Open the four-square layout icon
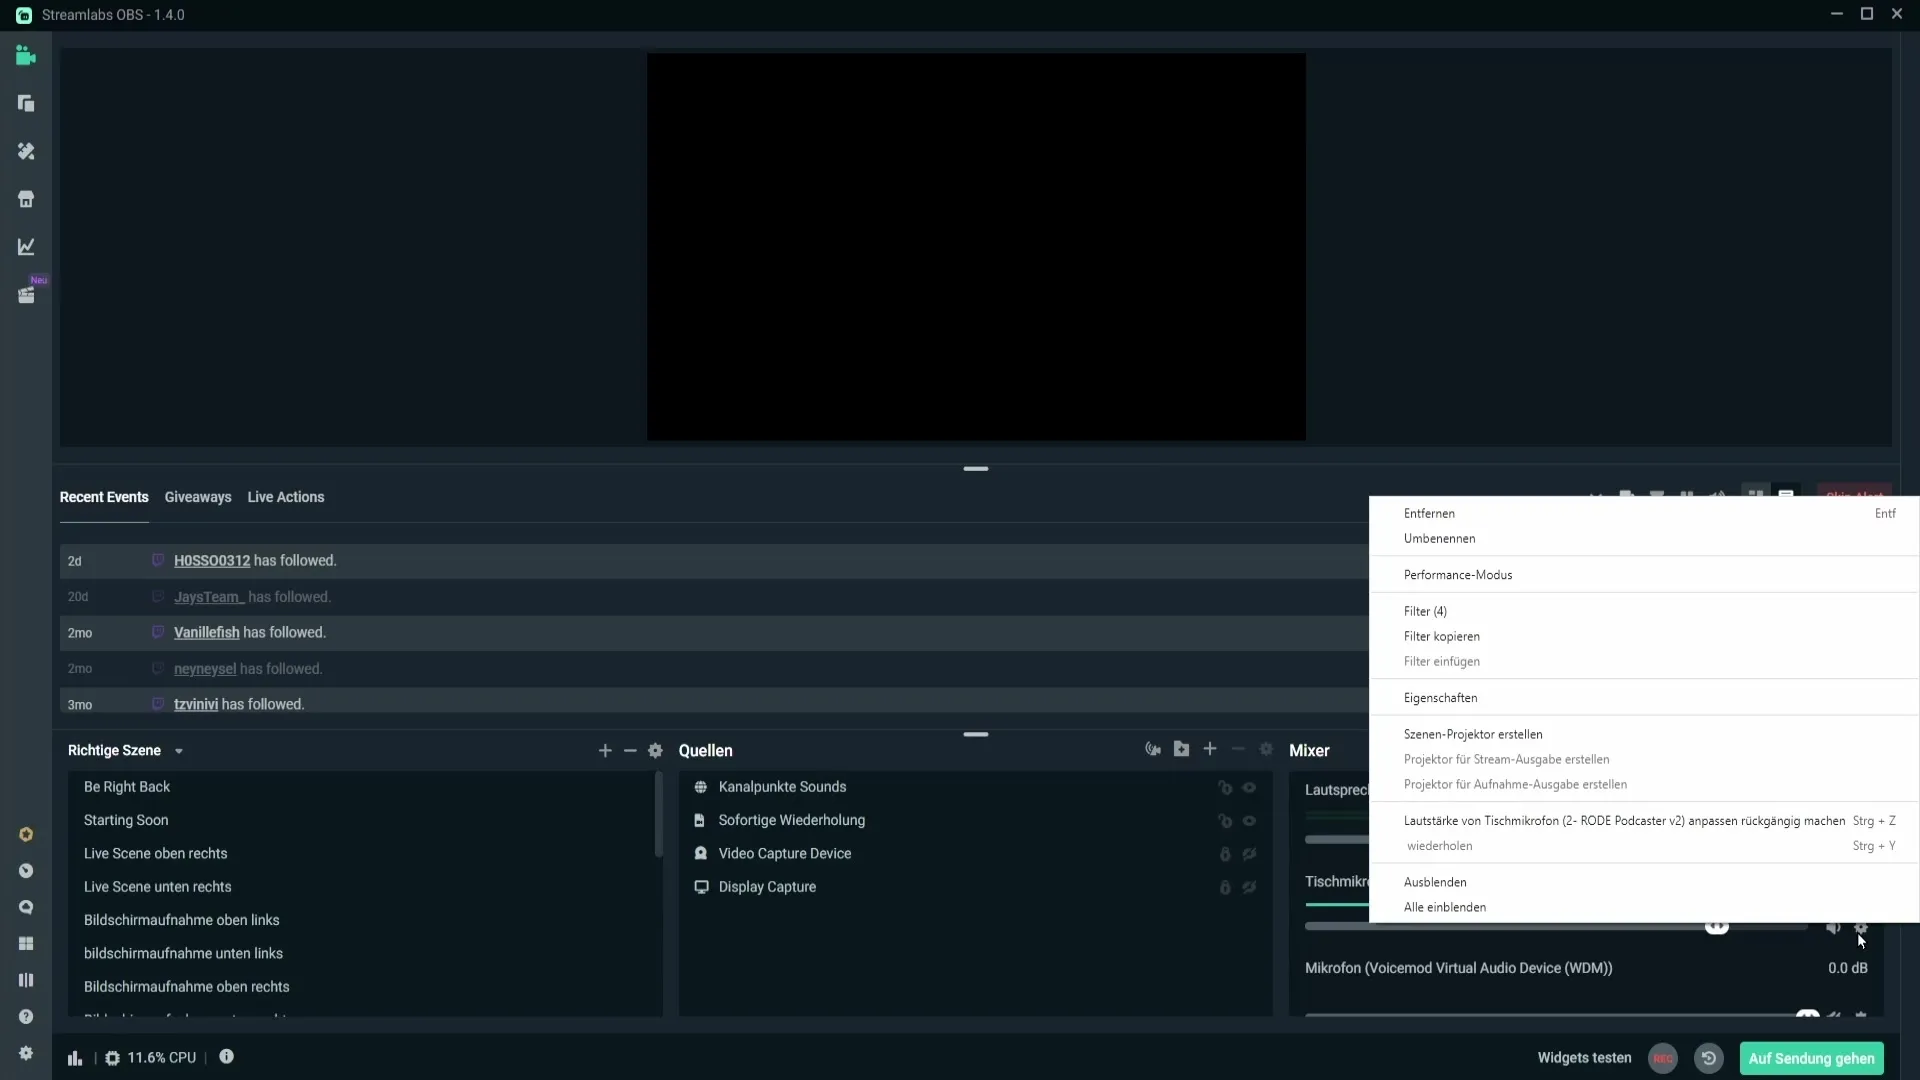1920x1080 pixels. click(x=26, y=944)
